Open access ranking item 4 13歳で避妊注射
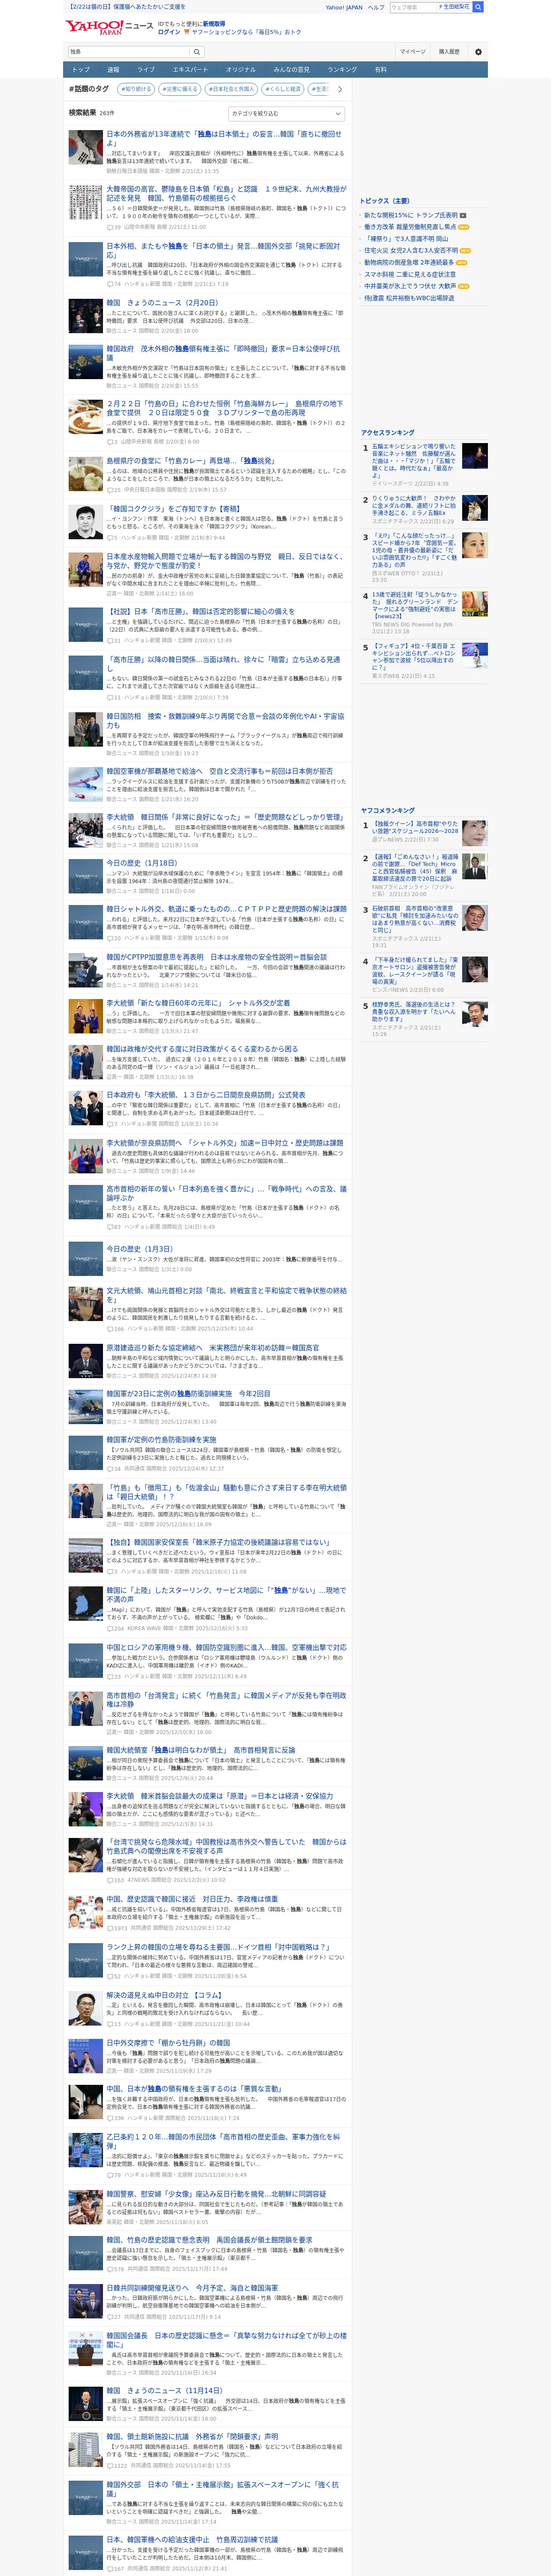The width and height of the screenshot is (551, 2576). 414,604
